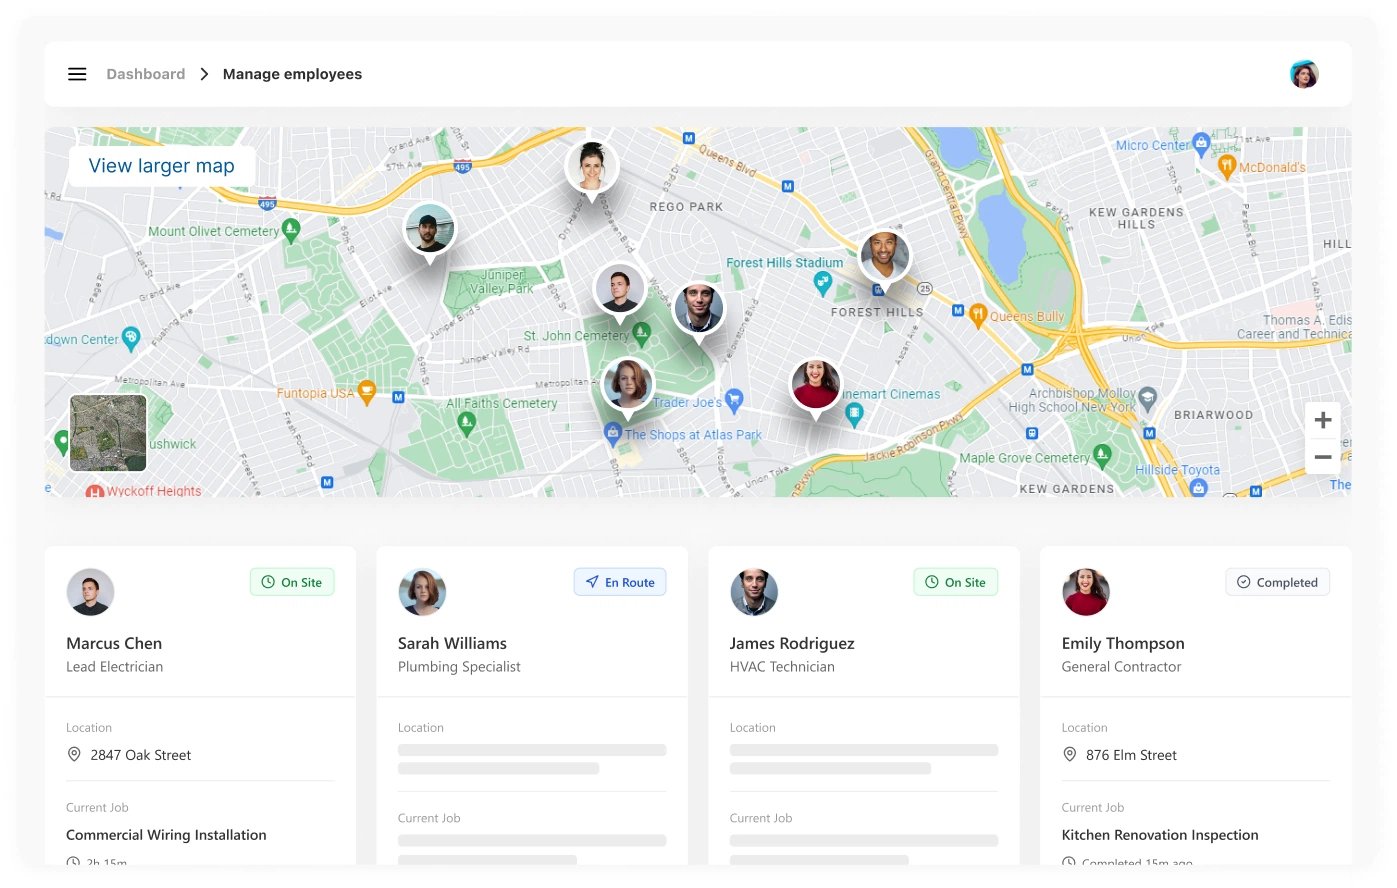This screenshot has height=888, width=1397.
Task: Click the map pin with the beanie-wearing man
Action: [430, 230]
